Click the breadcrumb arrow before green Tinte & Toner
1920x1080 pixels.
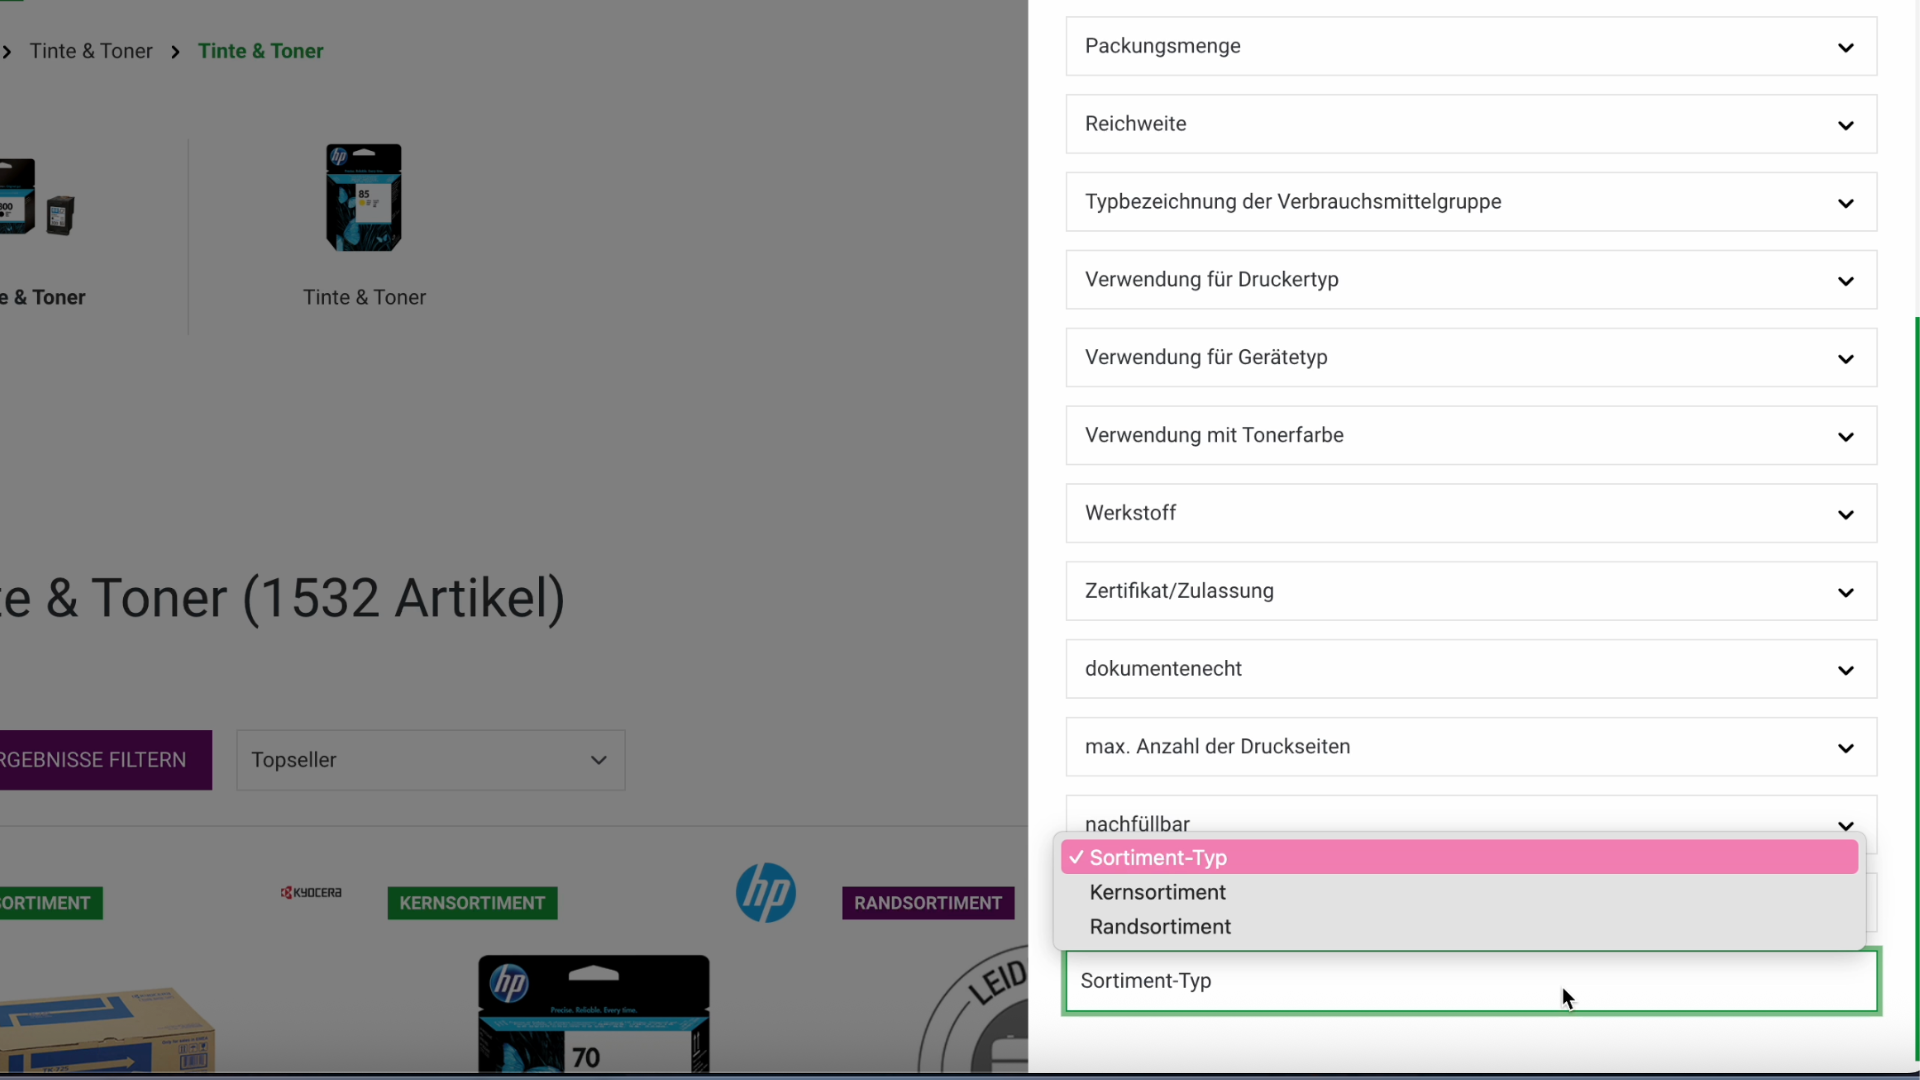[x=175, y=52]
